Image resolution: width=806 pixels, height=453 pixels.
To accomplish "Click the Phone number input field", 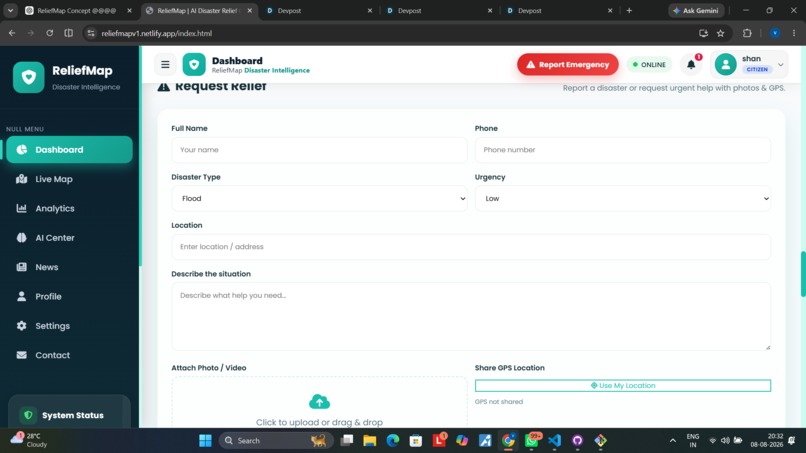I will [622, 150].
